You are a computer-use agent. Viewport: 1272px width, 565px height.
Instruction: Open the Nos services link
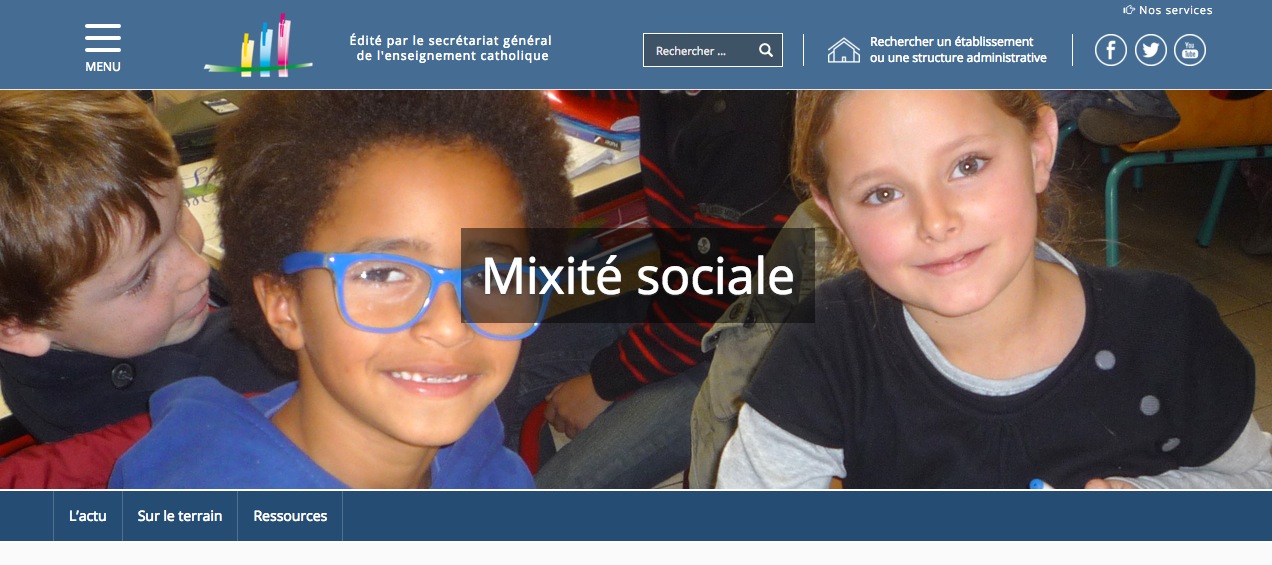coord(1168,10)
